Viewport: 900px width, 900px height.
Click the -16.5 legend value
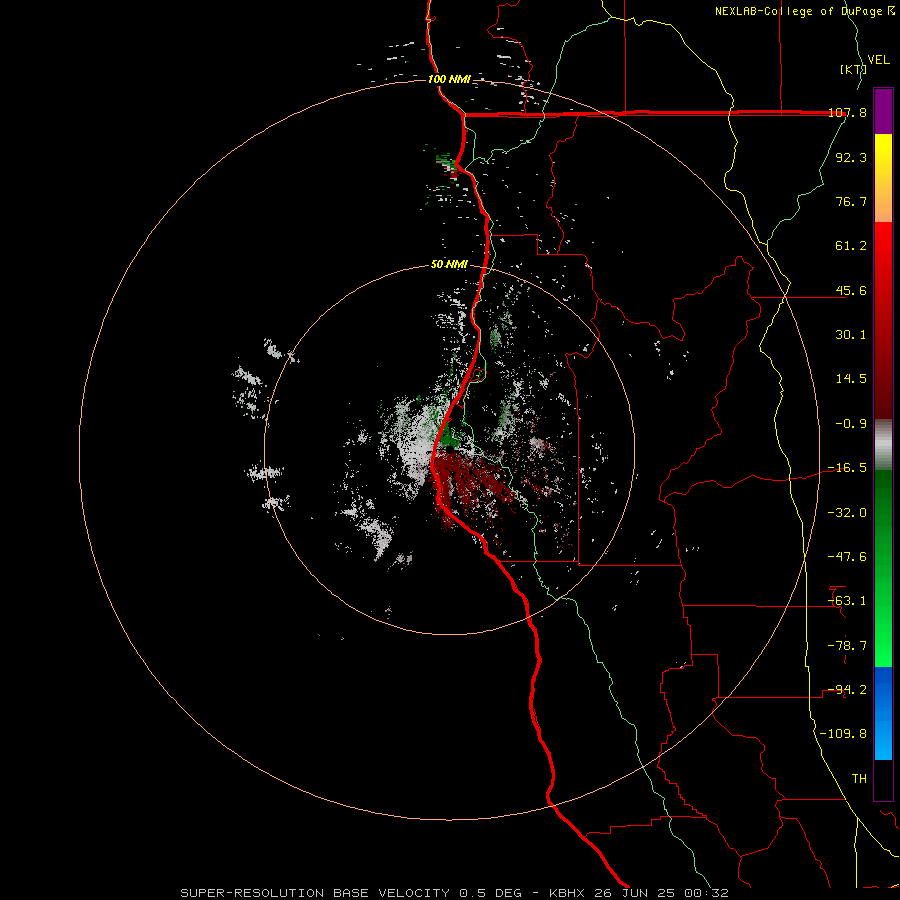(x=848, y=468)
